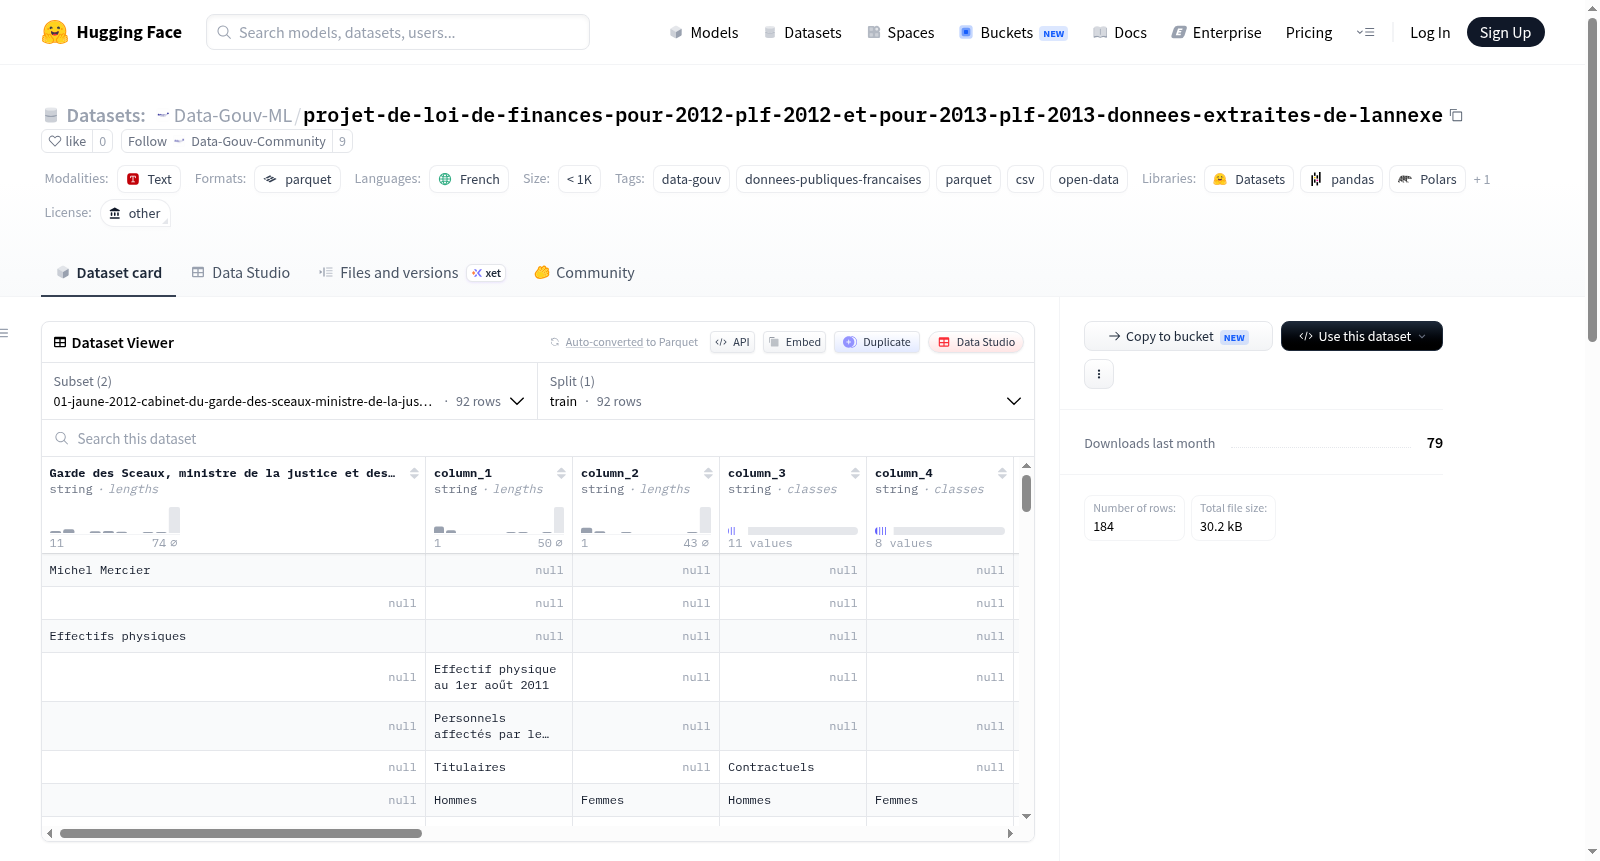Image resolution: width=1600 pixels, height=861 pixels.
Task: Go to Spaces in the top navigation
Action: coord(900,32)
